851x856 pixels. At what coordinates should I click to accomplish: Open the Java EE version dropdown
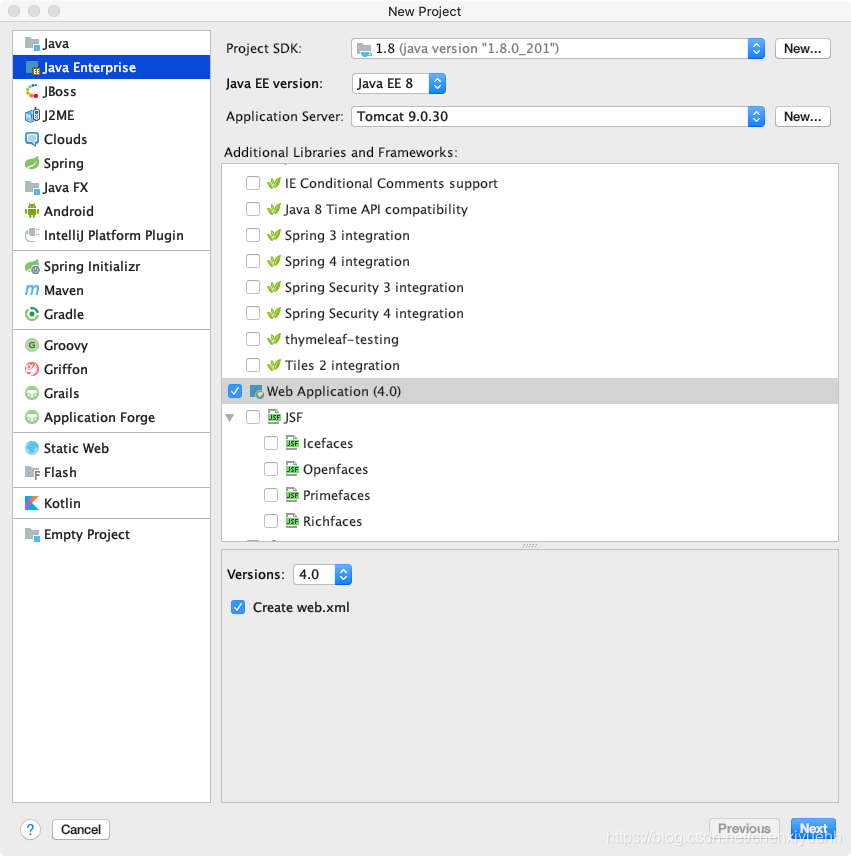click(399, 84)
